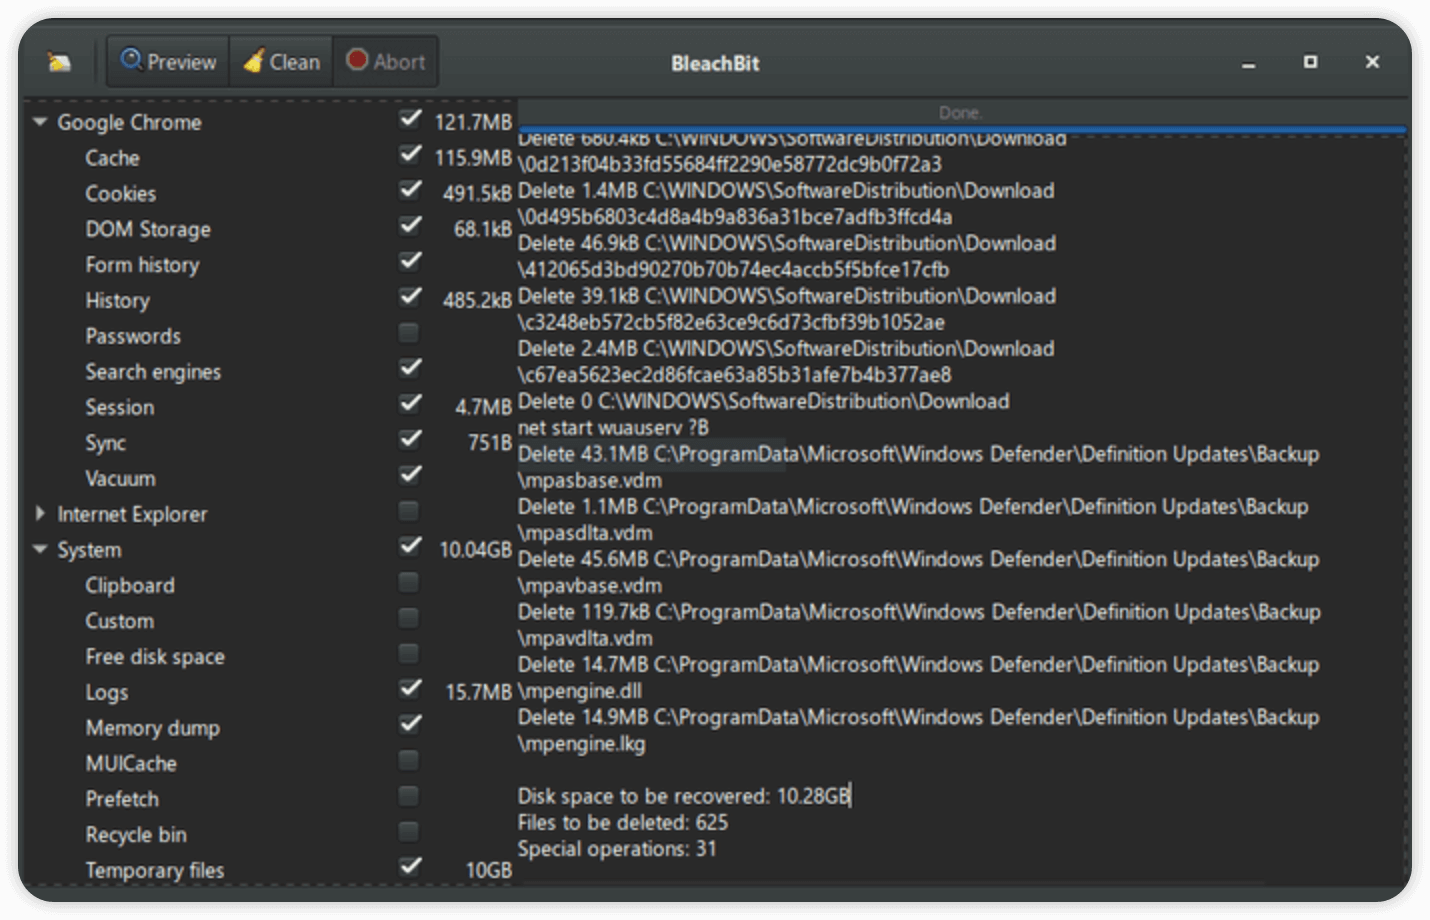Click the Clean button label
This screenshot has width=1430, height=920.
[x=295, y=62]
